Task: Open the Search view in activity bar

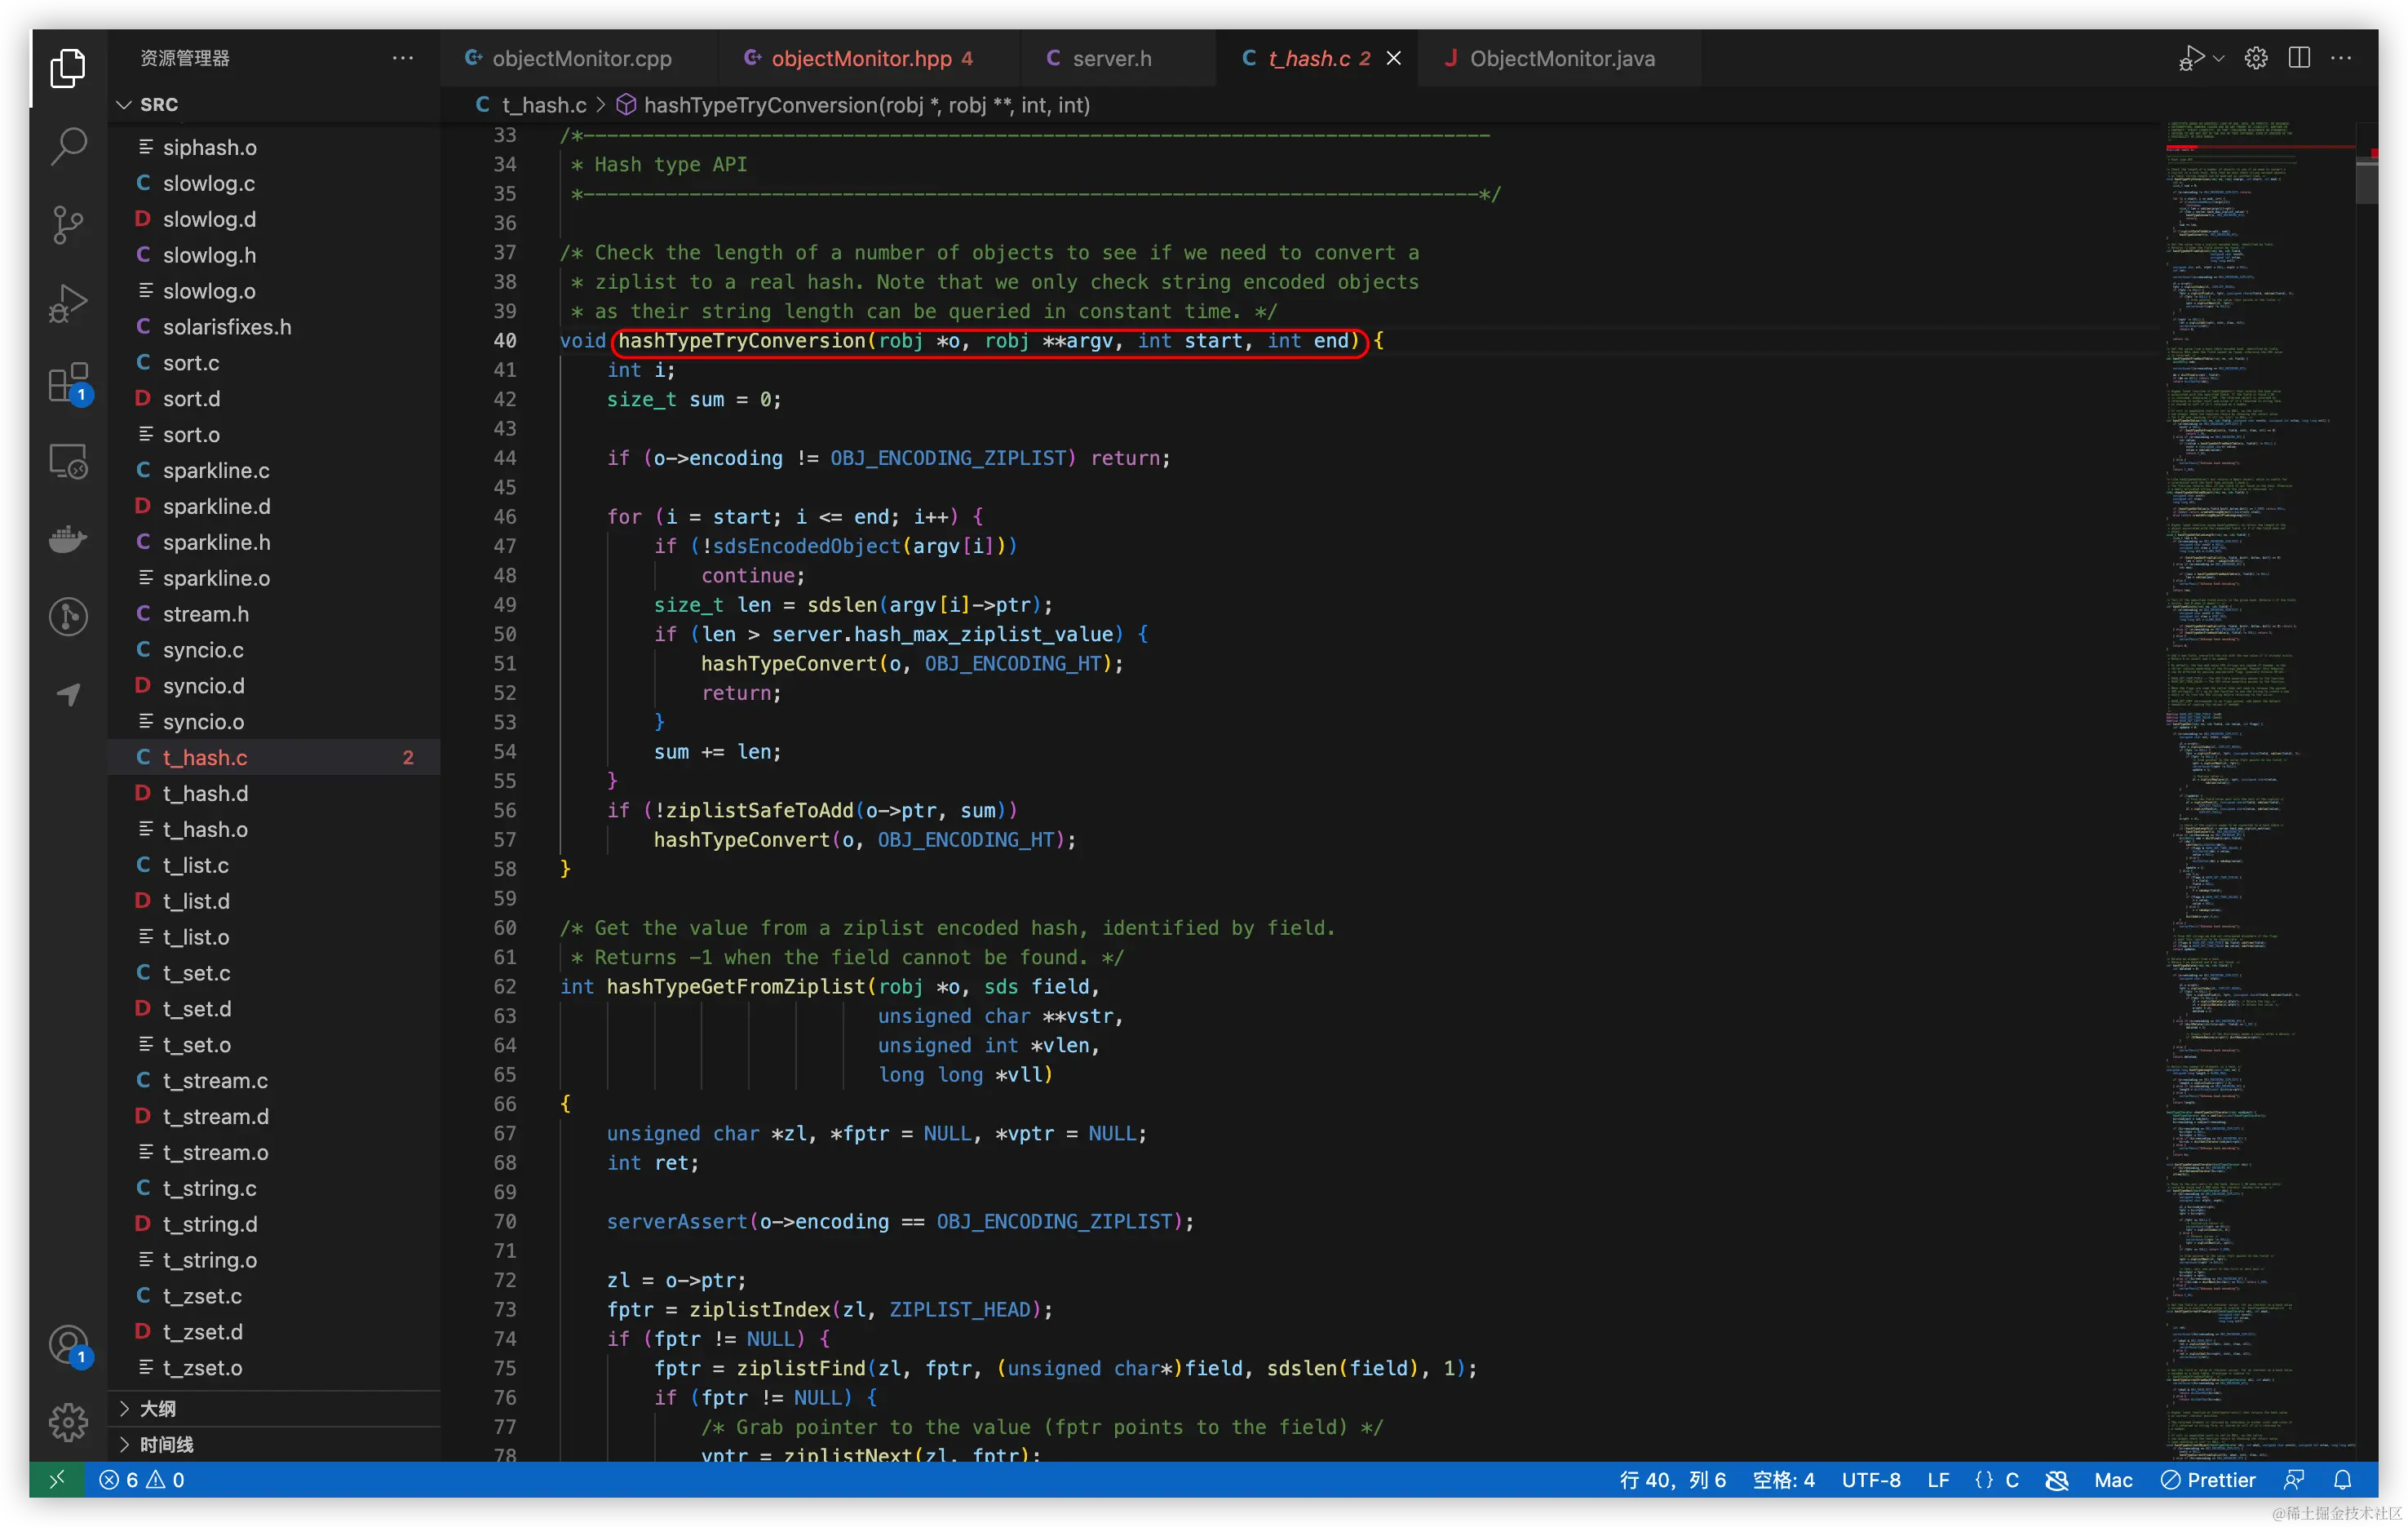Action: tap(68, 146)
